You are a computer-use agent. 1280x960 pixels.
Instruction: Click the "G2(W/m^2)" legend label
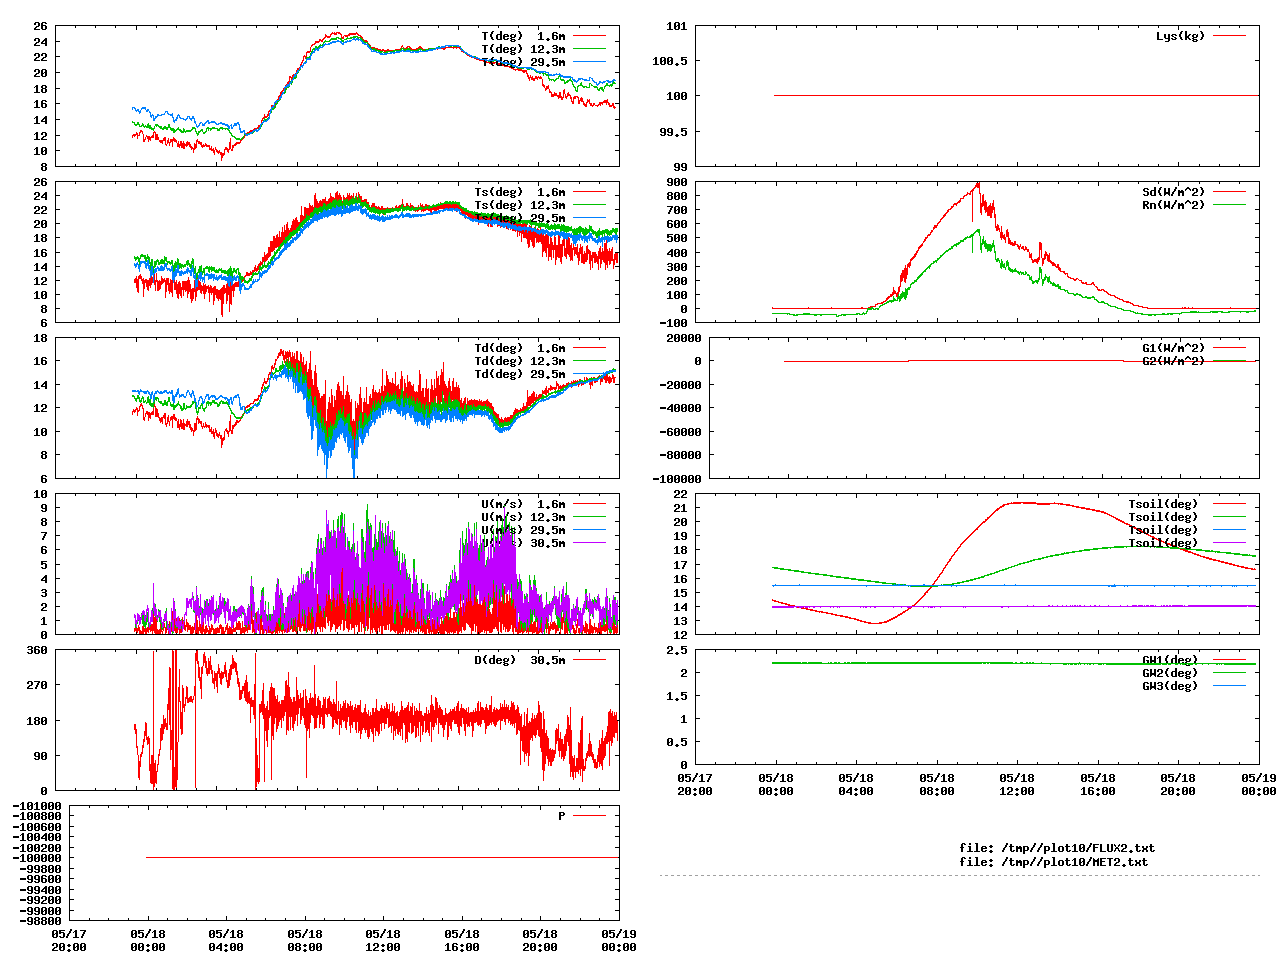[1174, 361]
